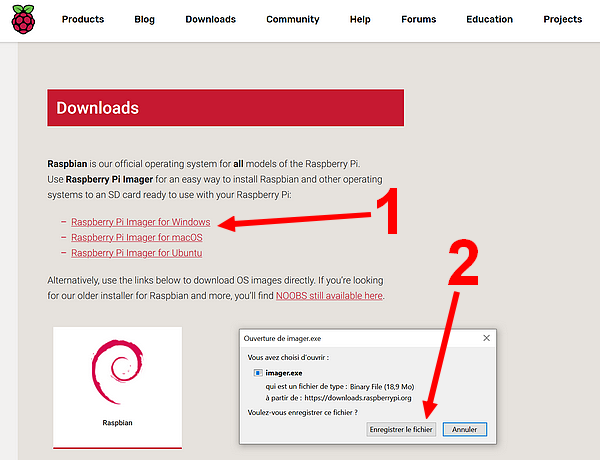600x460 pixels.
Task: Open the Products menu
Action: pos(83,19)
